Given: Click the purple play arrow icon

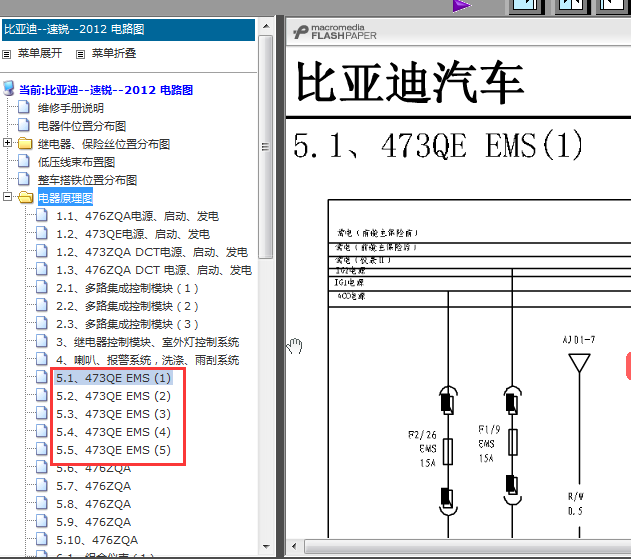Looking at the screenshot, I should pos(461,6).
